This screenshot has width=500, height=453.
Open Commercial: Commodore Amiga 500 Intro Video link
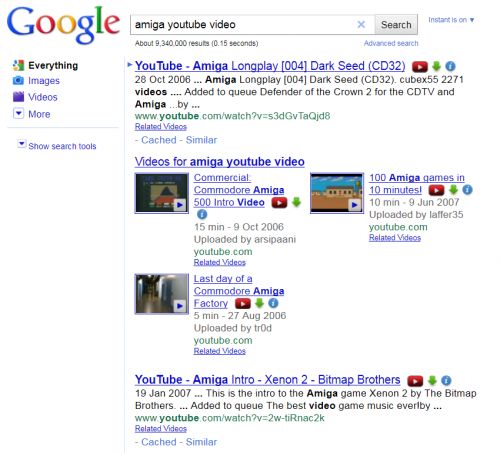point(239,190)
